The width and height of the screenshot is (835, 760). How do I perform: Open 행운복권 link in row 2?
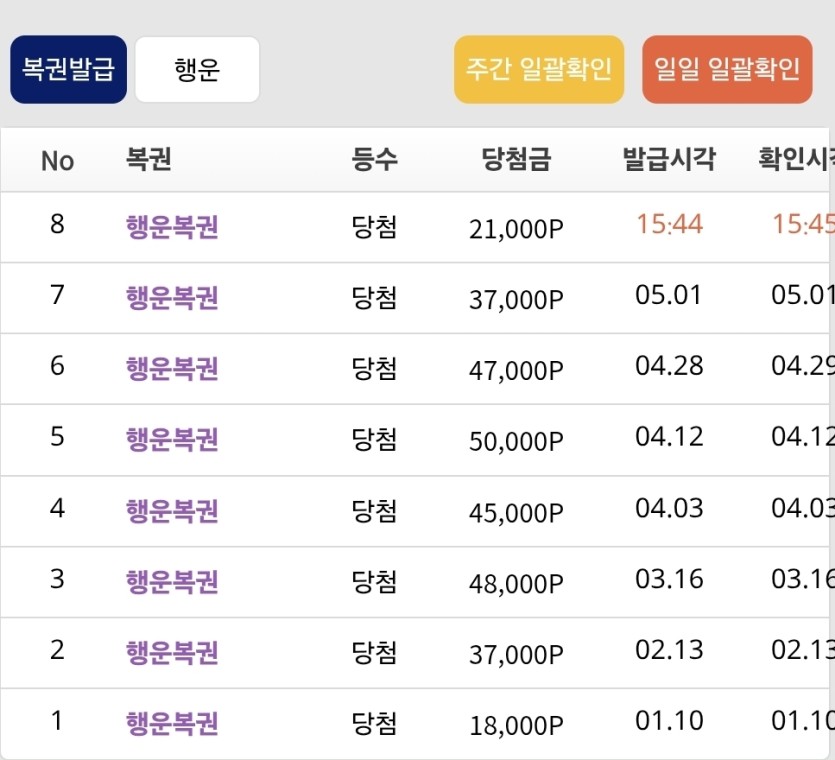tap(172, 652)
